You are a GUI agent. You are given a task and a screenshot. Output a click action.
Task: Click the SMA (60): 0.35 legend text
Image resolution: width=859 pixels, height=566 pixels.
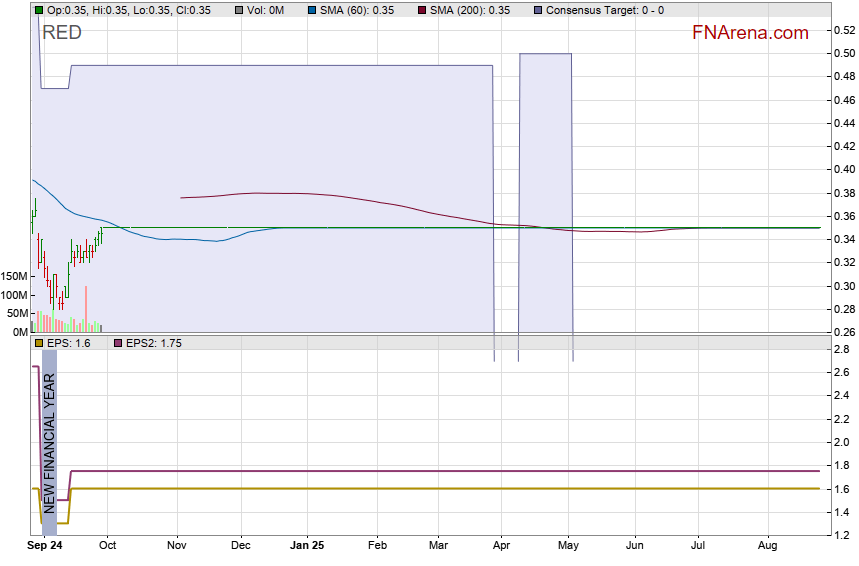(x=357, y=10)
